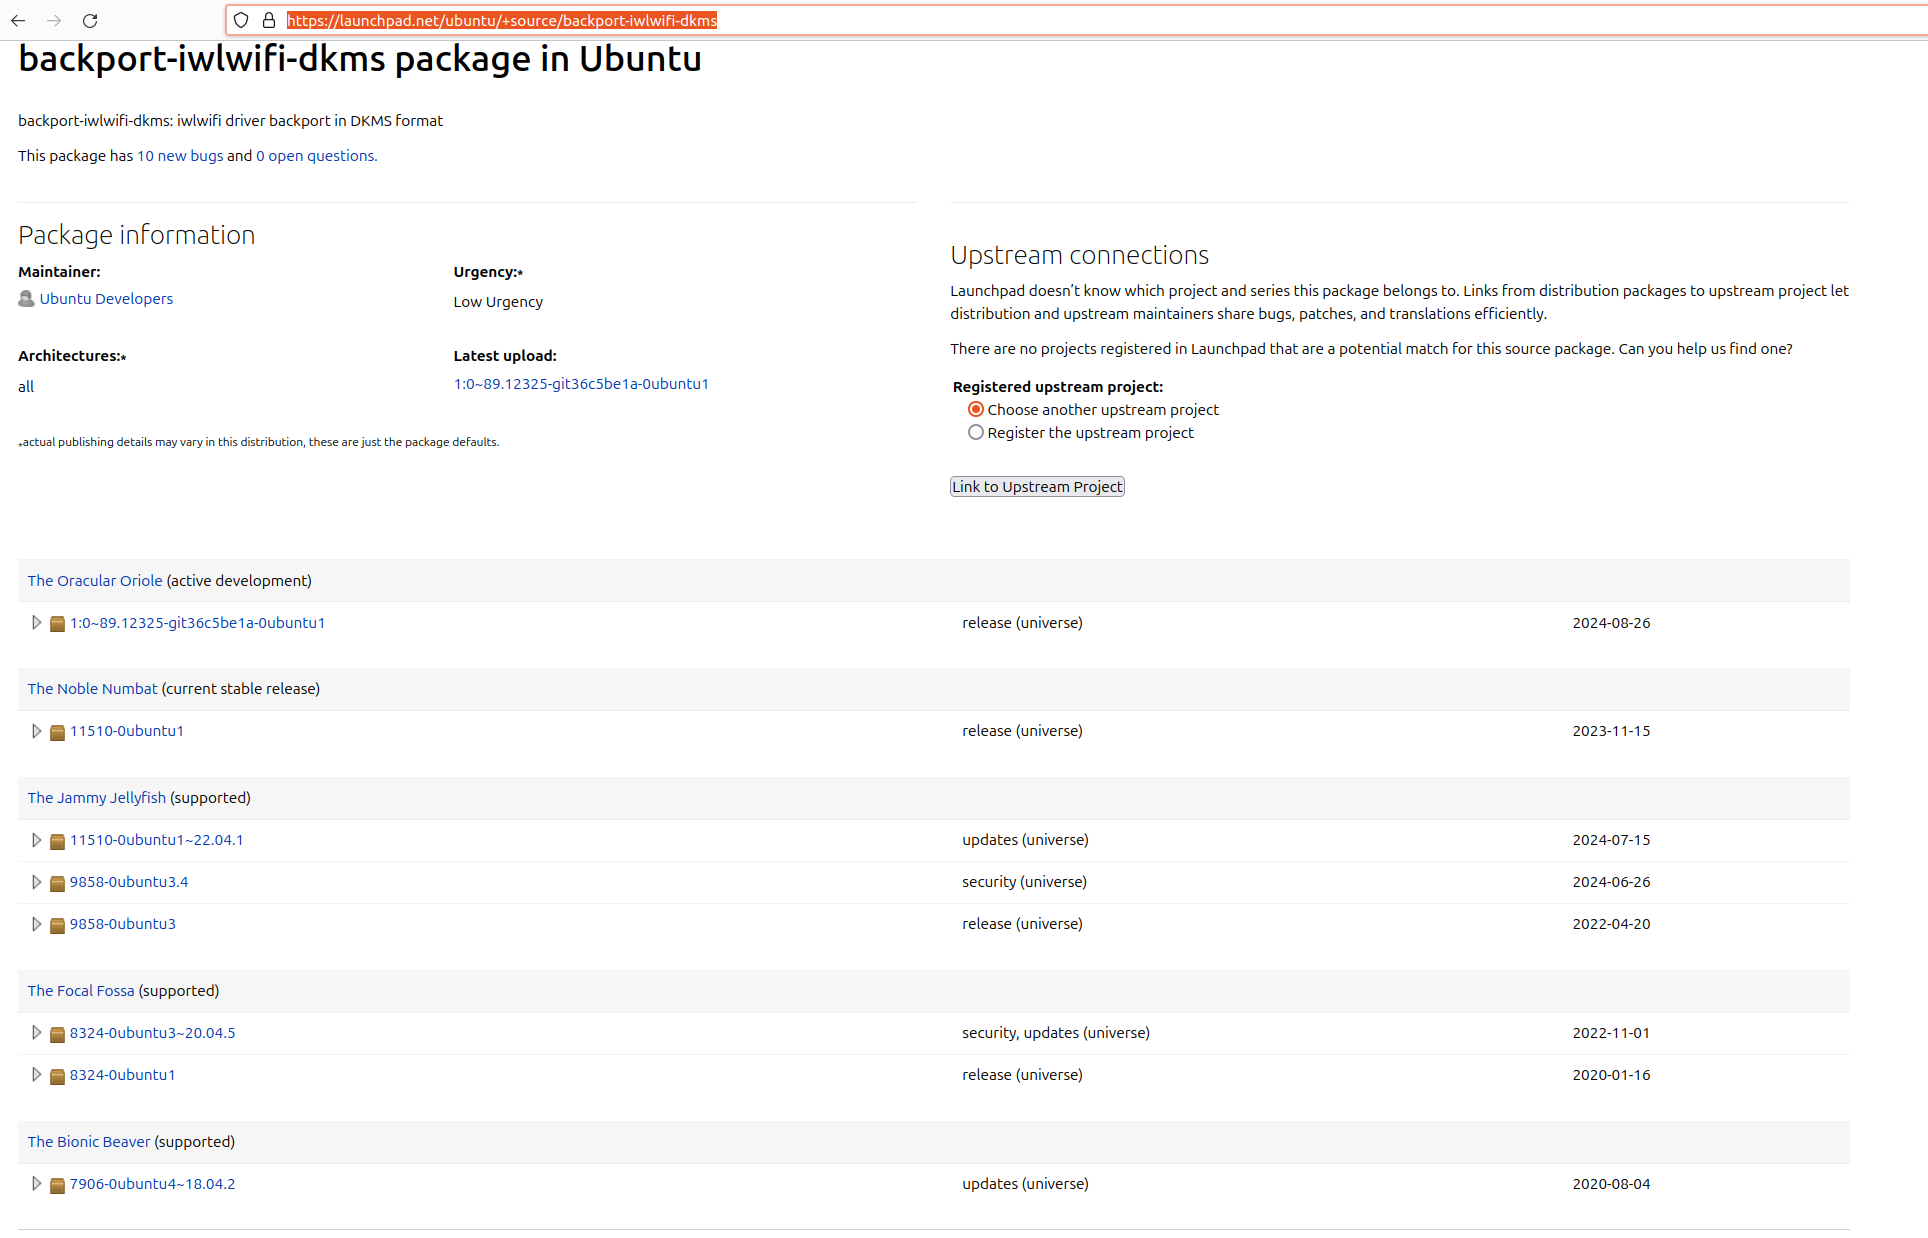Image resolution: width=1928 pixels, height=1238 pixels.
Task: Open The Bionic Beaver series link
Action: click(x=89, y=1142)
